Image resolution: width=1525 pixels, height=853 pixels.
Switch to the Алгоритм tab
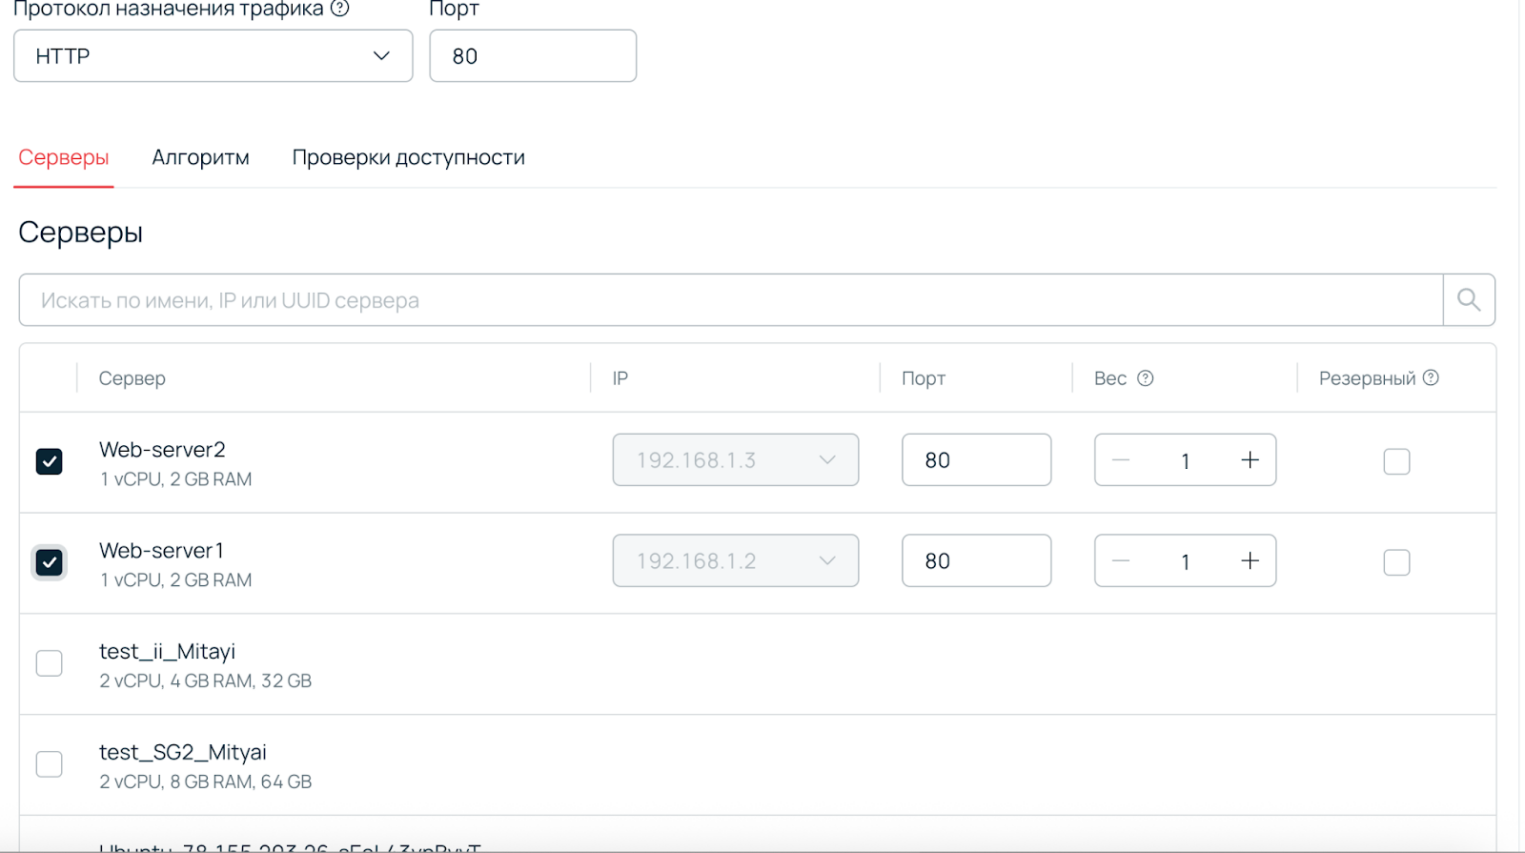[200, 157]
